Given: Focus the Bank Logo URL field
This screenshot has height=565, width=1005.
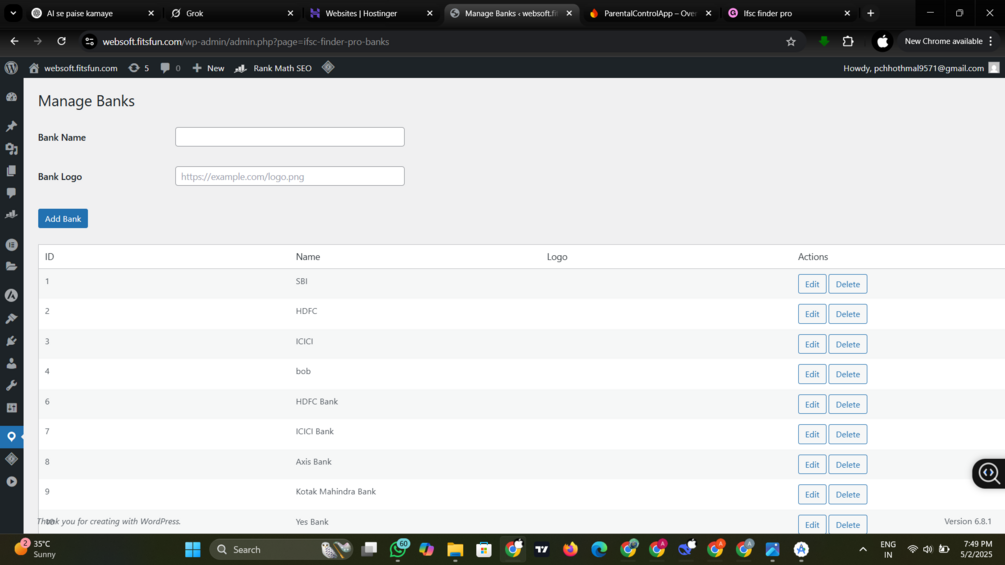Looking at the screenshot, I should [290, 176].
